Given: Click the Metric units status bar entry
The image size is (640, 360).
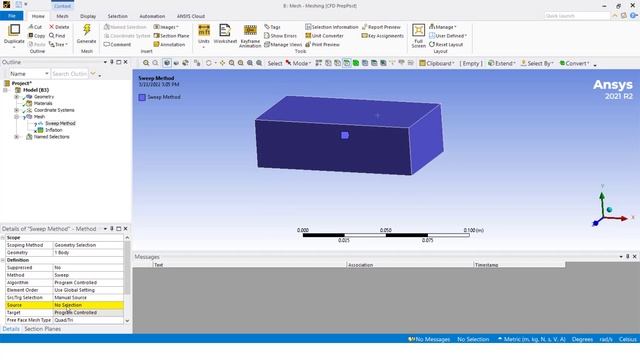Looking at the screenshot, I should pyautogui.click(x=531, y=339).
